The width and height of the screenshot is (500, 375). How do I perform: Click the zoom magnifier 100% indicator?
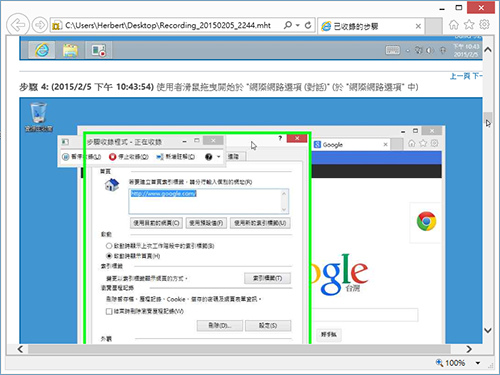(450, 363)
